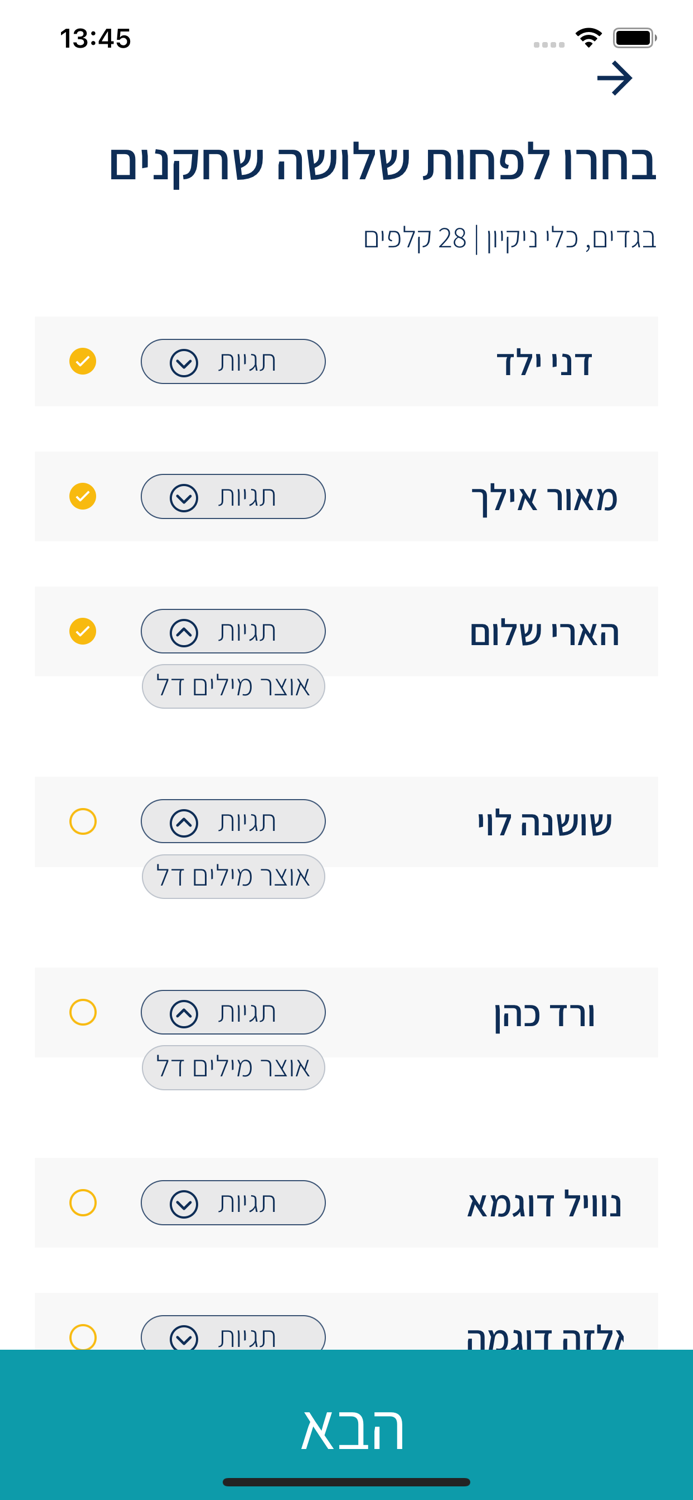Open the תגיות dropdown for נוויל דוגמא
693x1500 pixels.
point(233,1202)
